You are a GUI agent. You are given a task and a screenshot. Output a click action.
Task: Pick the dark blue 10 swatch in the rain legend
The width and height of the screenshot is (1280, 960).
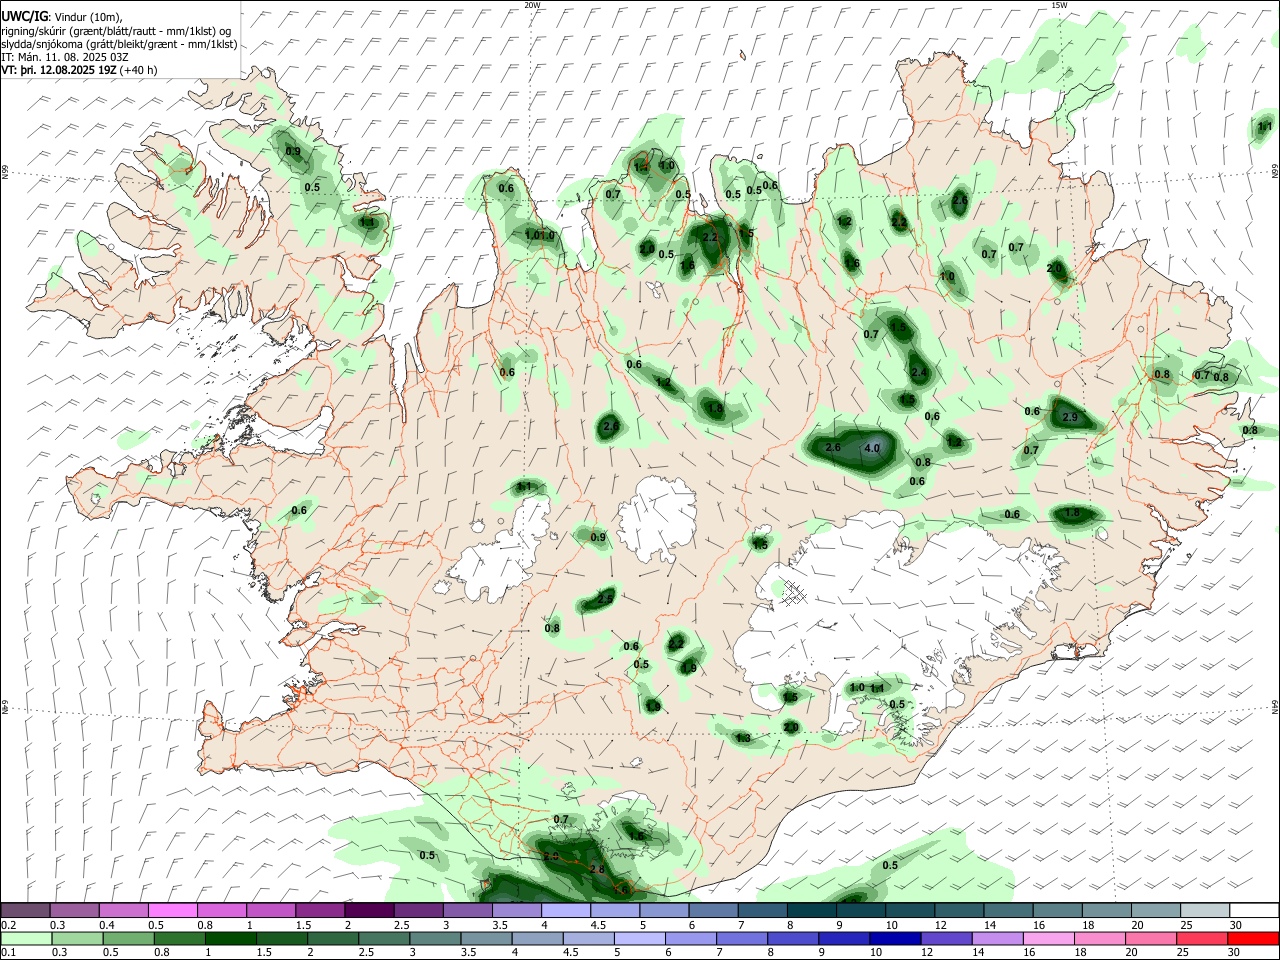893,938
